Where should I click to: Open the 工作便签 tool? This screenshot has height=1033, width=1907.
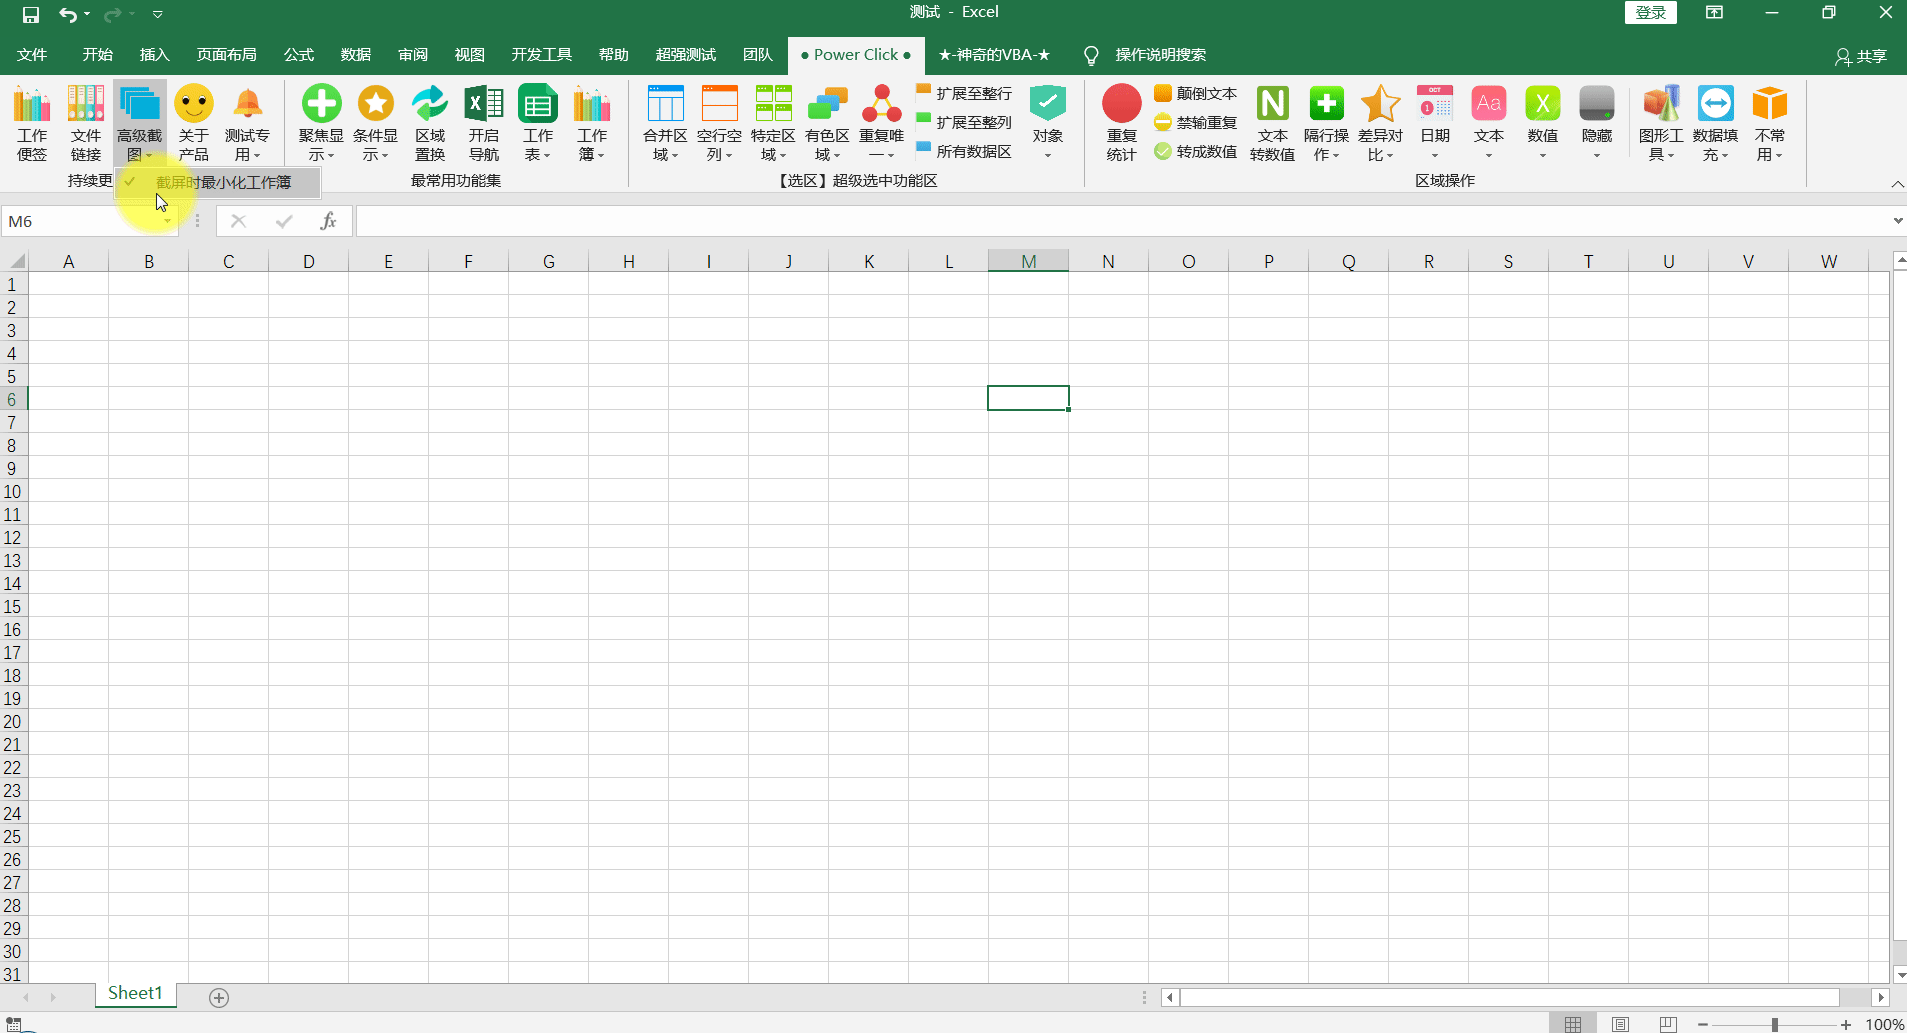32,123
